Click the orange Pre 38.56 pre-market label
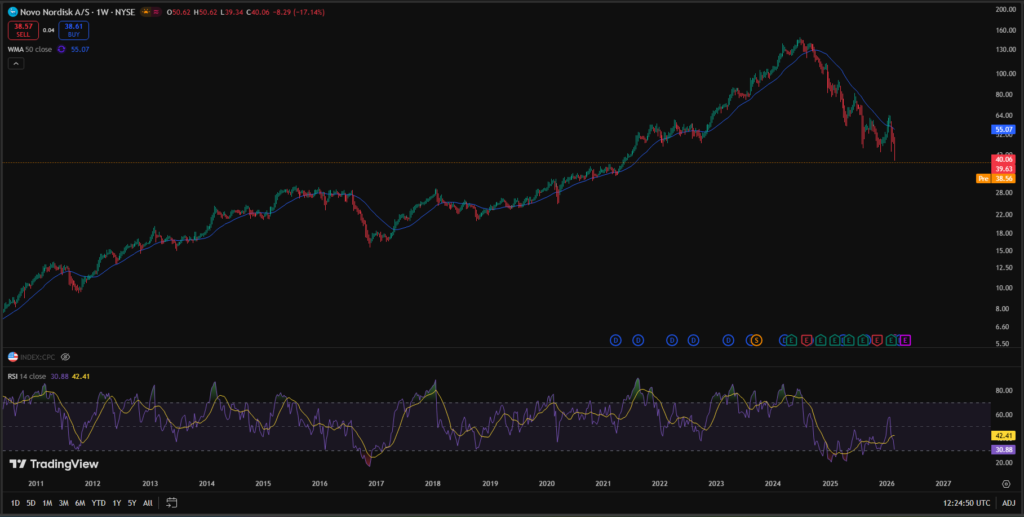 [x=996, y=178]
